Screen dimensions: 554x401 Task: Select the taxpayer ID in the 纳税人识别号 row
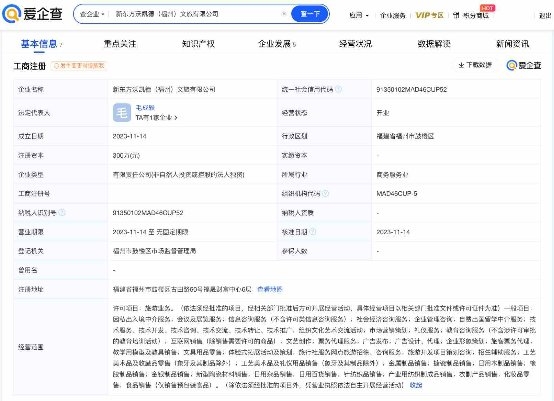[x=148, y=213]
